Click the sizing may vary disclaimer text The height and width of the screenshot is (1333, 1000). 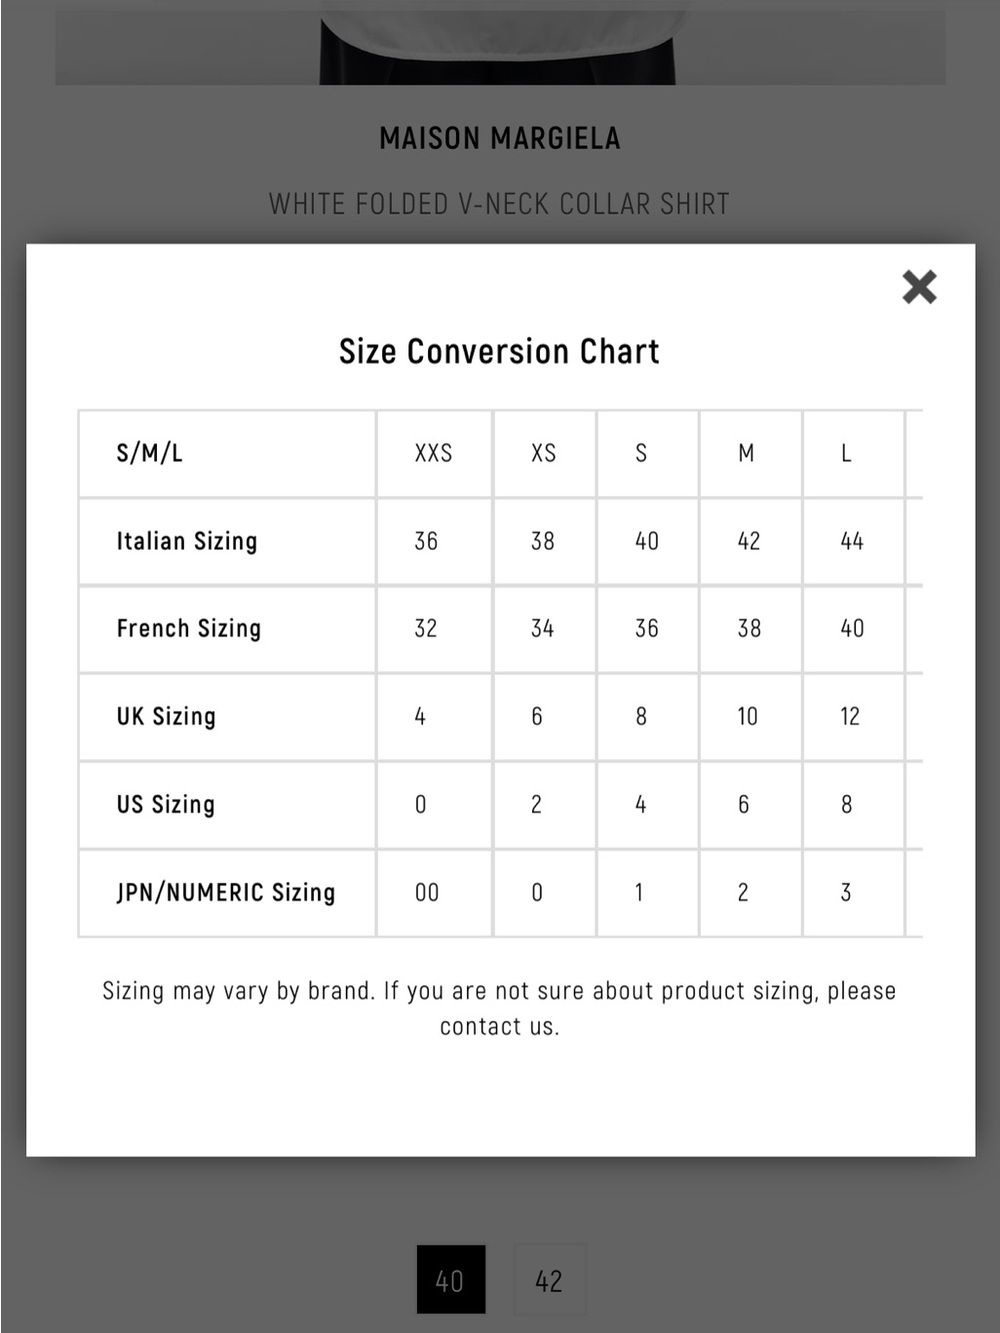point(499,1008)
